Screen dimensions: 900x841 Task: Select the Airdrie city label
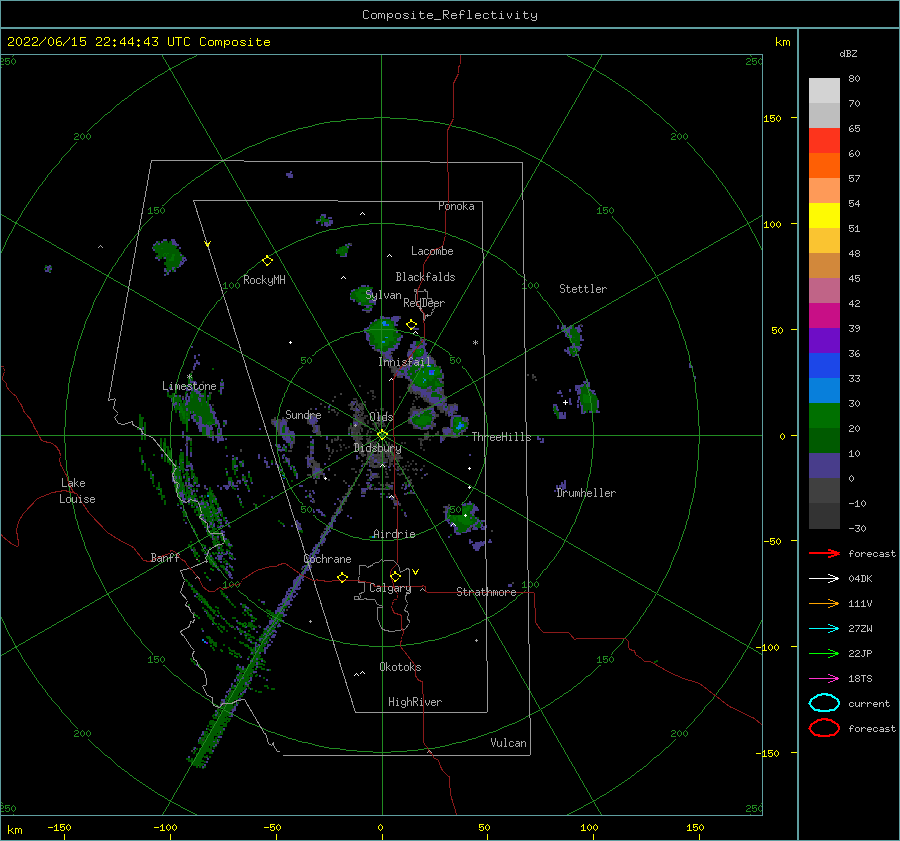coord(394,534)
